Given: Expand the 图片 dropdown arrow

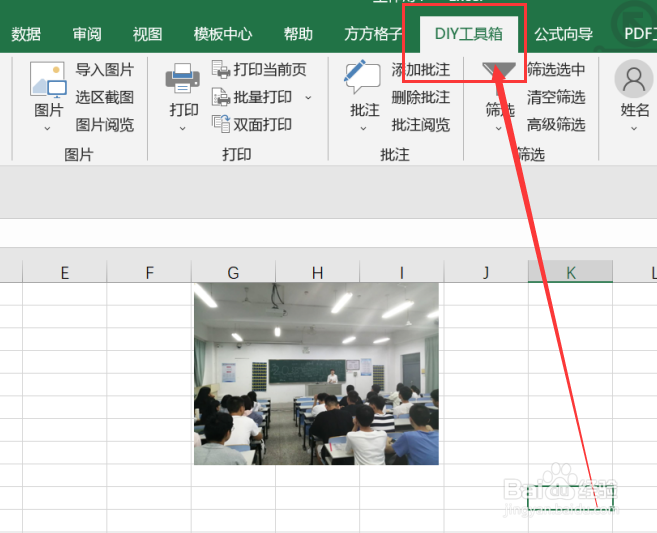Looking at the screenshot, I should 47,128.
